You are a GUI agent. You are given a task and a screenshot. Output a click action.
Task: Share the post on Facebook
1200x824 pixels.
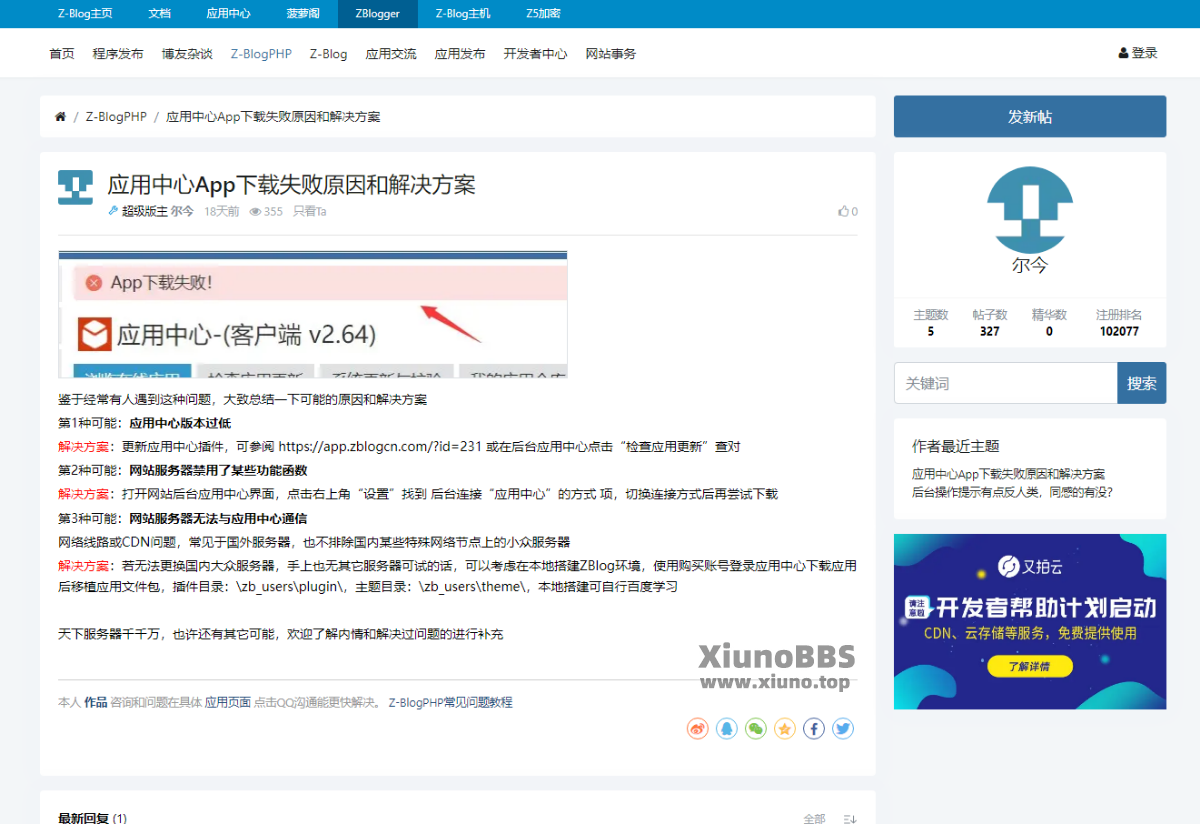click(x=814, y=729)
